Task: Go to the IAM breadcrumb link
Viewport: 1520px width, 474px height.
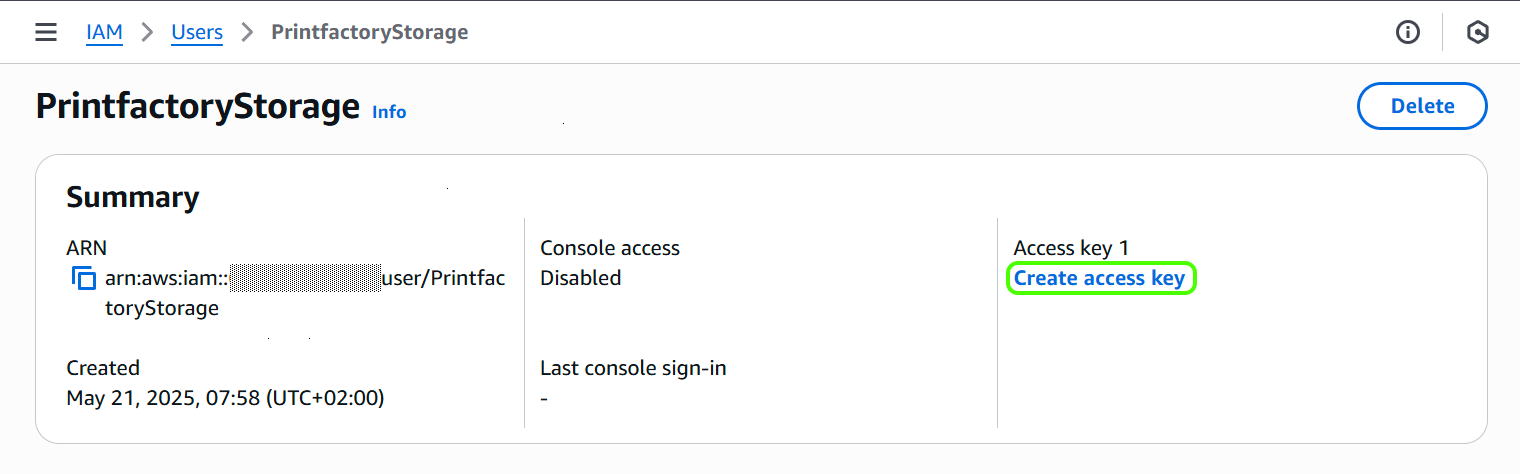Action: click(104, 32)
